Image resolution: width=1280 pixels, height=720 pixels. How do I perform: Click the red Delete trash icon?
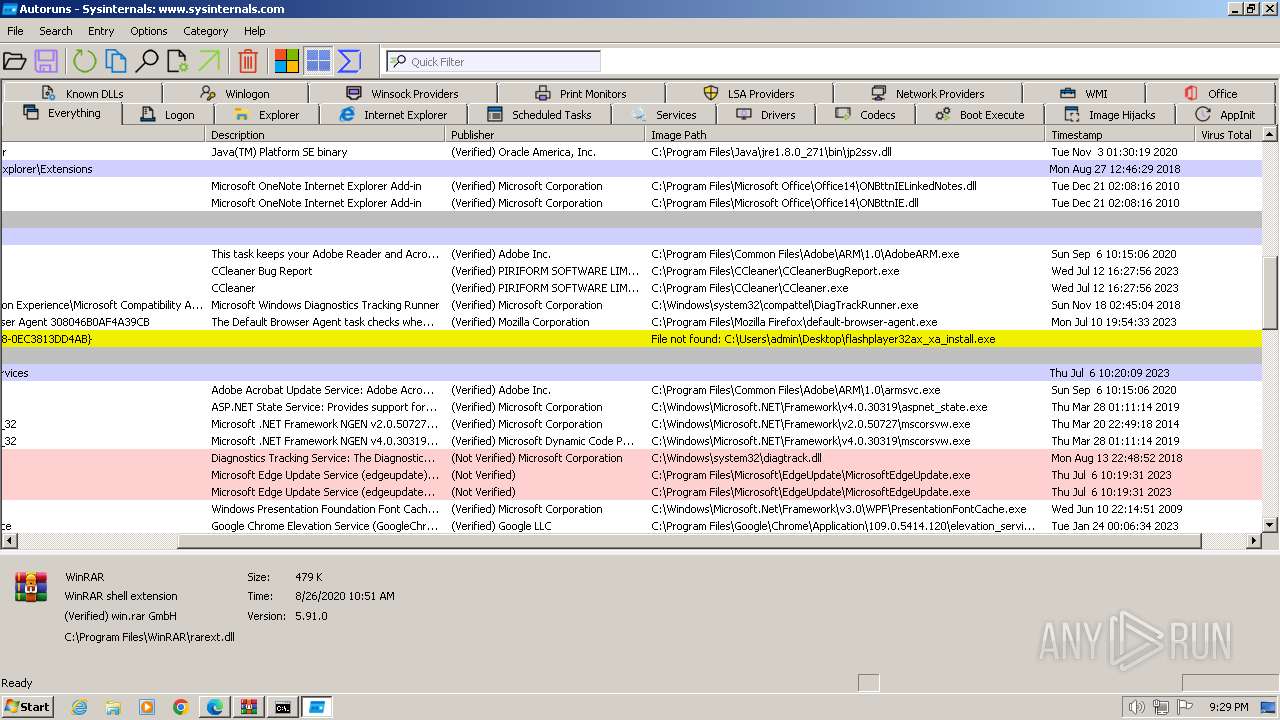point(248,62)
